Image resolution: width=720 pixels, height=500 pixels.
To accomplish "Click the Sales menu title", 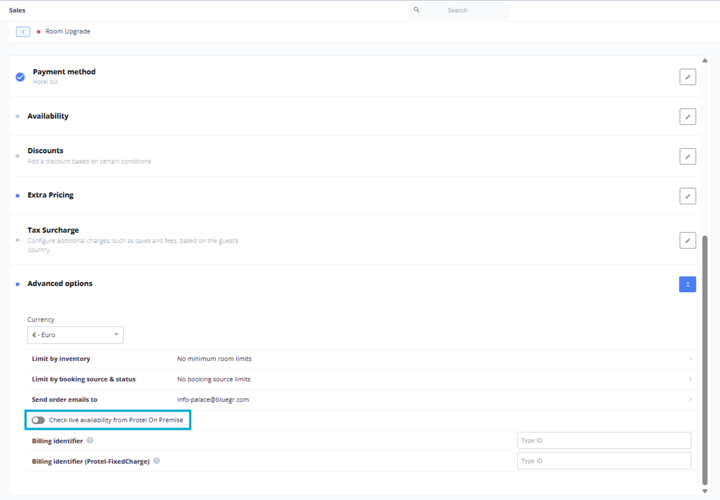I will [16, 10].
